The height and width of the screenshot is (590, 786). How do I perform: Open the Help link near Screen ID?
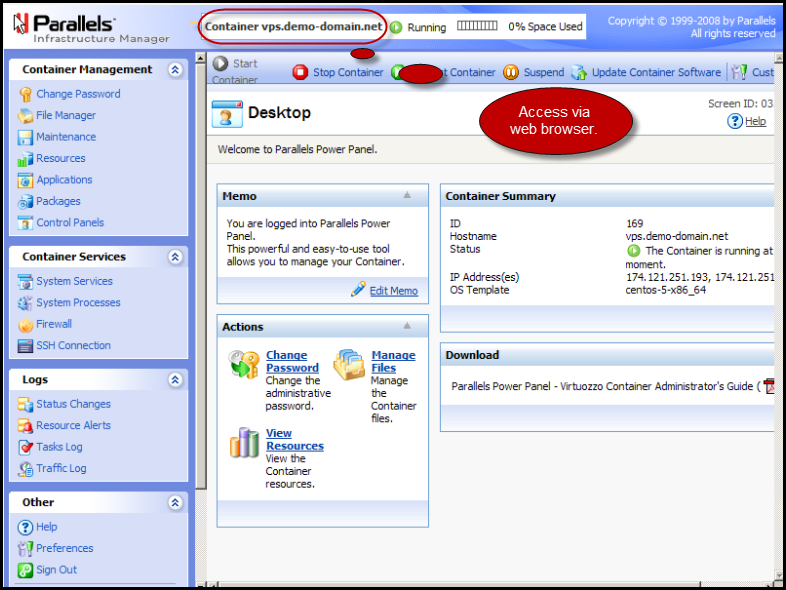(755, 121)
